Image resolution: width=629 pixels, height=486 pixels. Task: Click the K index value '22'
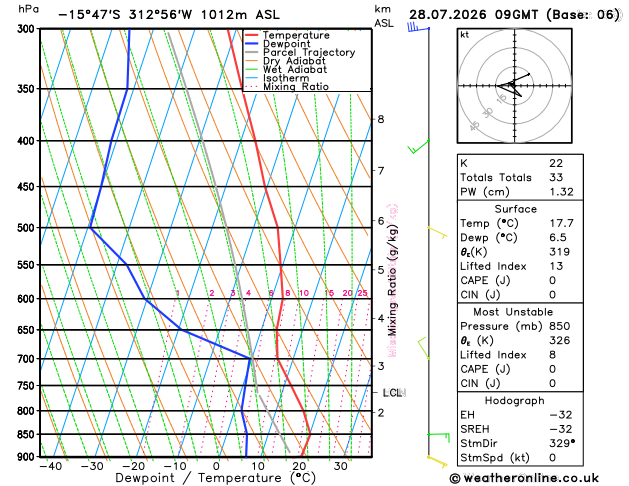556,163
